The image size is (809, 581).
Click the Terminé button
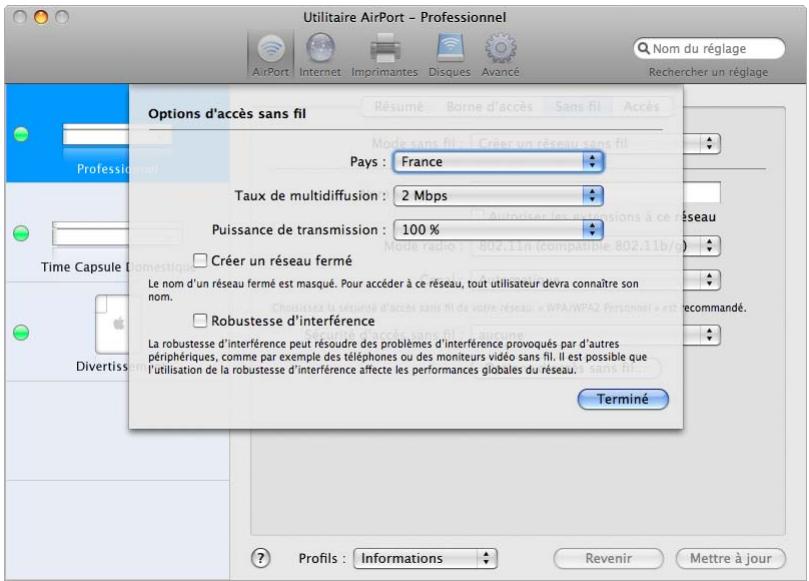tap(623, 399)
